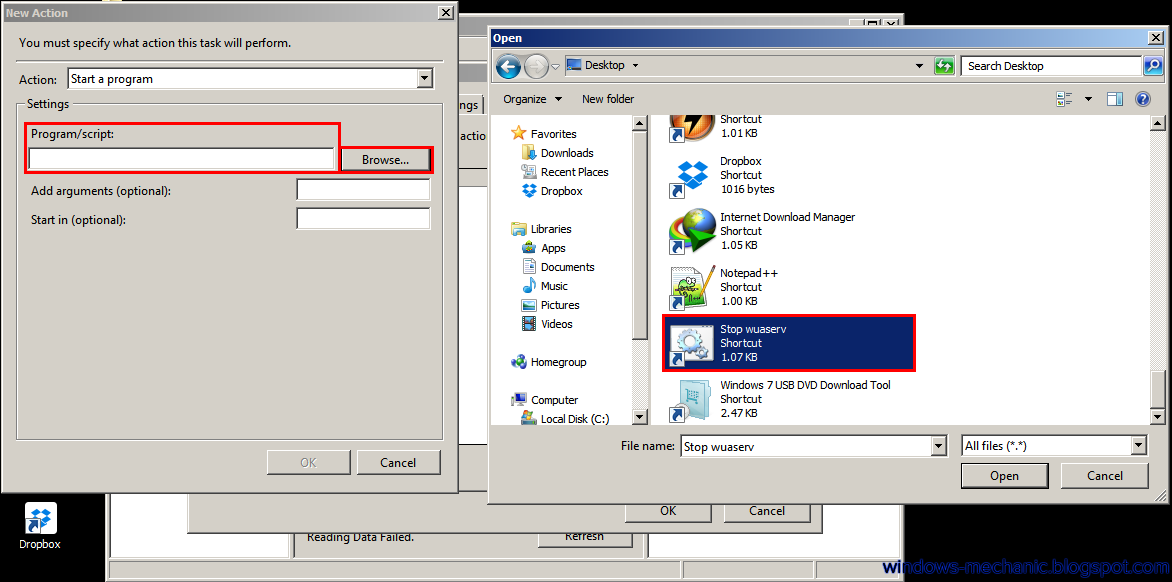Click the Apps library icon
Image resolution: width=1172 pixels, height=582 pixels.
pos(529,248)
